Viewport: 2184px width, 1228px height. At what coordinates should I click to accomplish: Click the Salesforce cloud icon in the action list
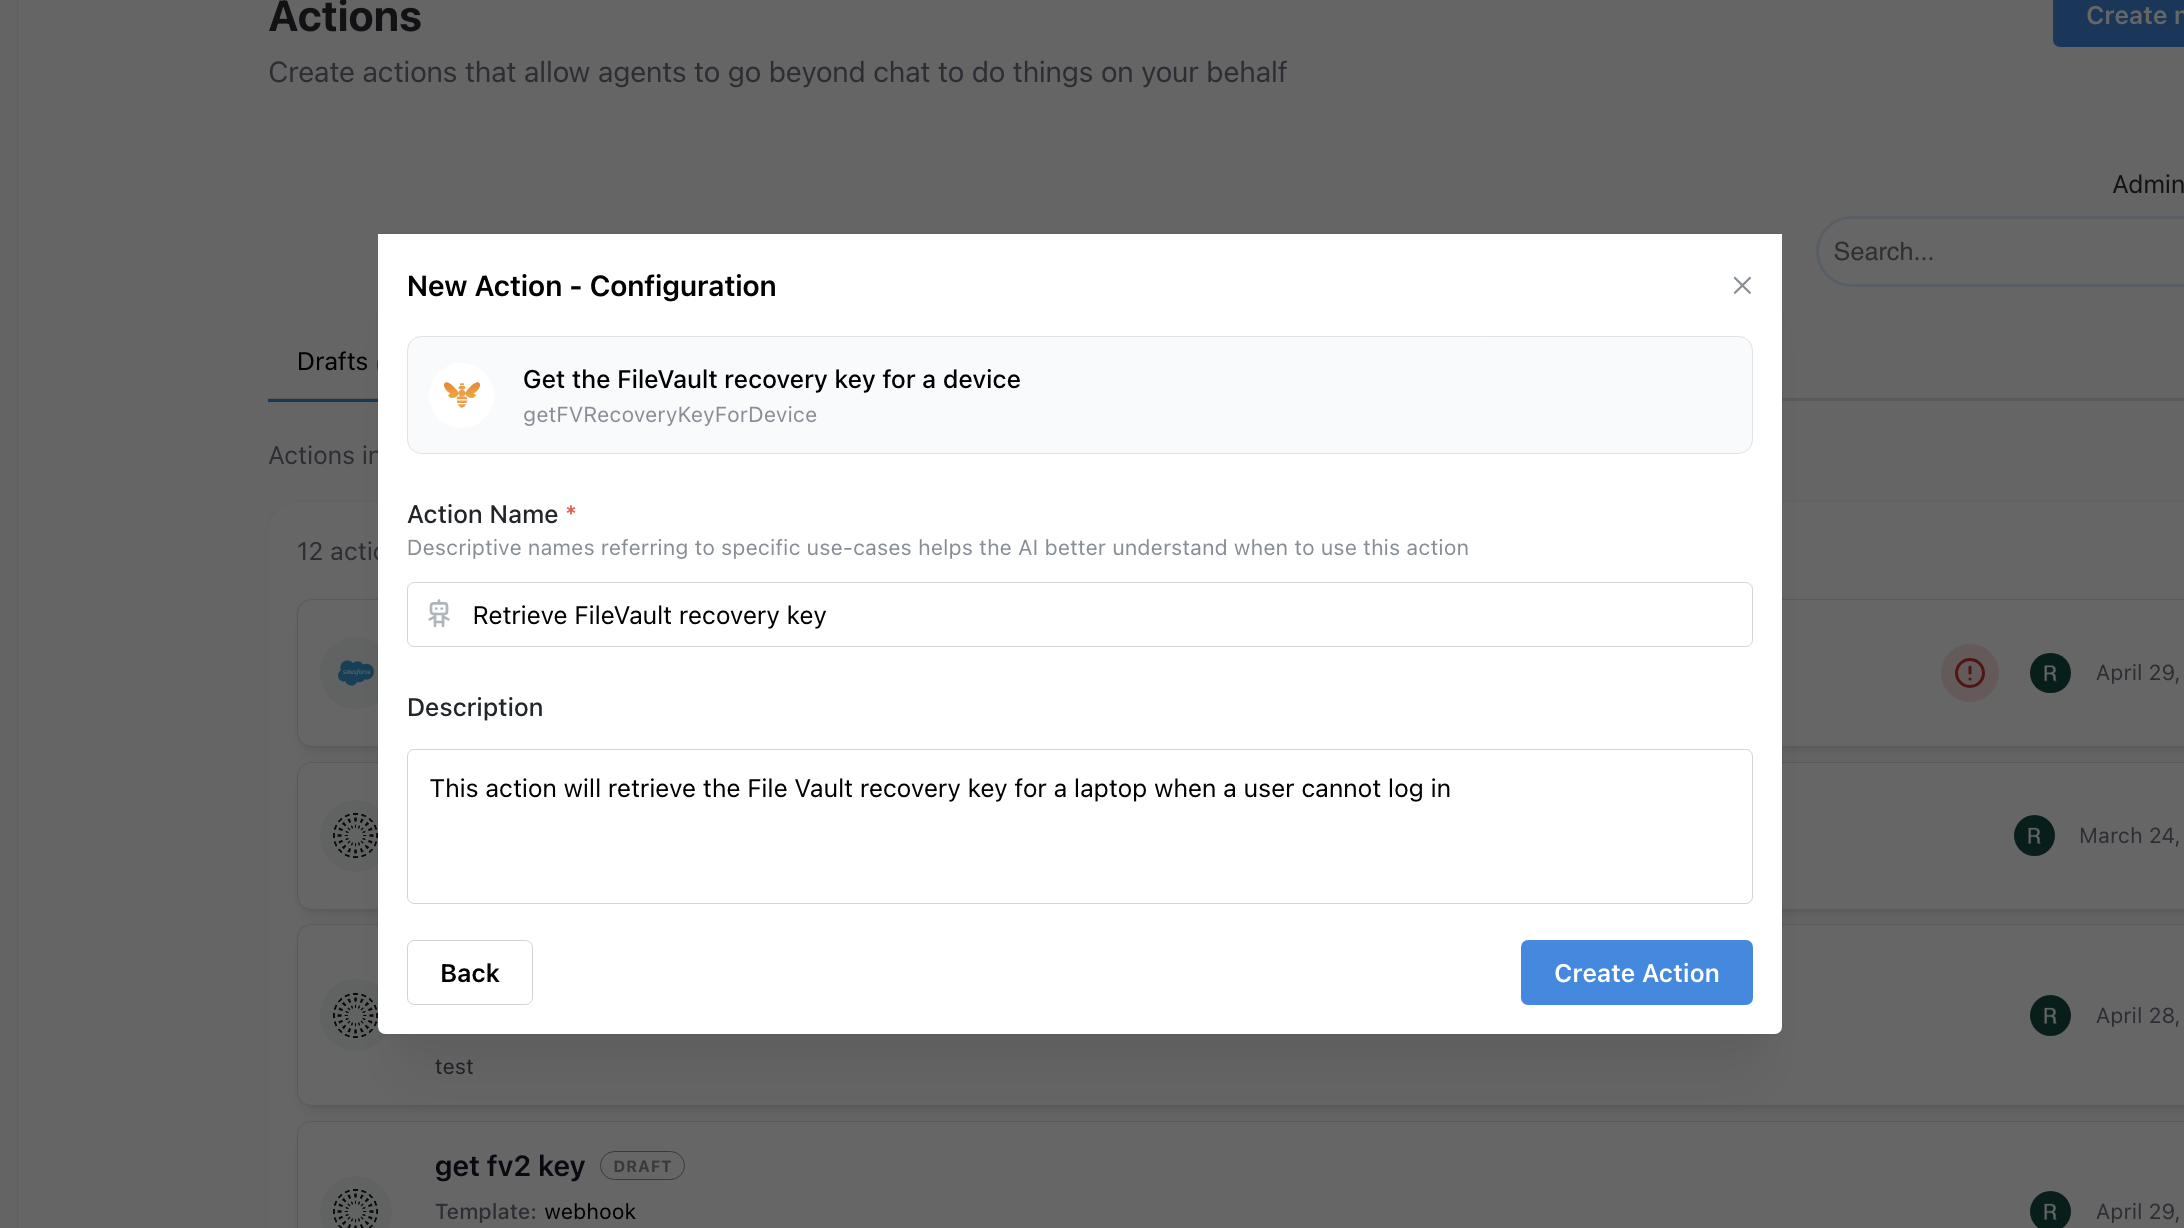[x=355, y=673]
